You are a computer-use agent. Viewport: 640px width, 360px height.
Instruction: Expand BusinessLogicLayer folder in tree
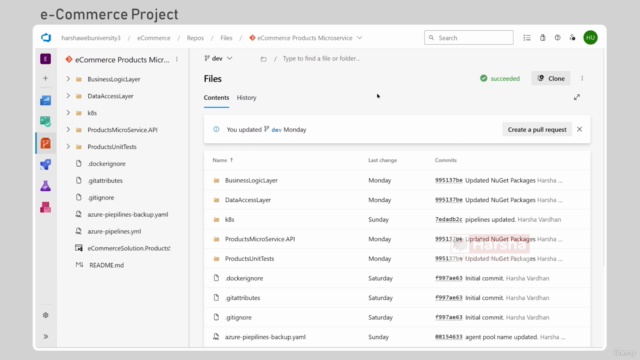point(68,79)
